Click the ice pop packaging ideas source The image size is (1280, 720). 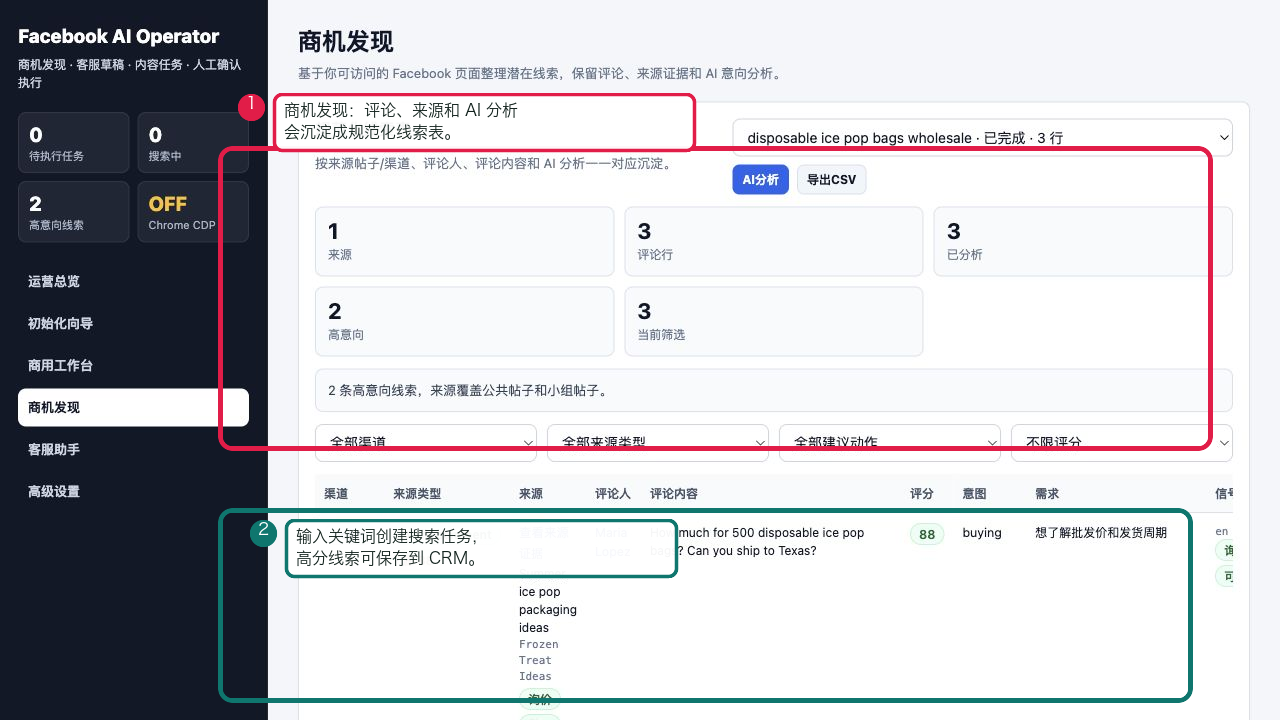point(548,610)
